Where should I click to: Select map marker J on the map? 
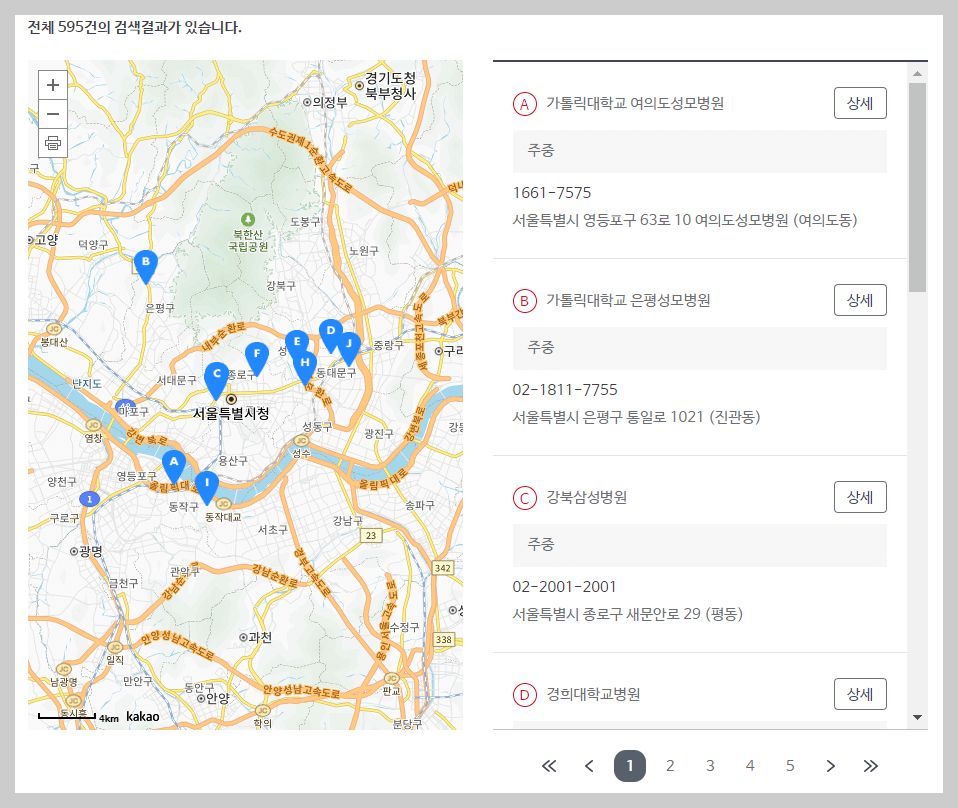(x=348, y=346)
